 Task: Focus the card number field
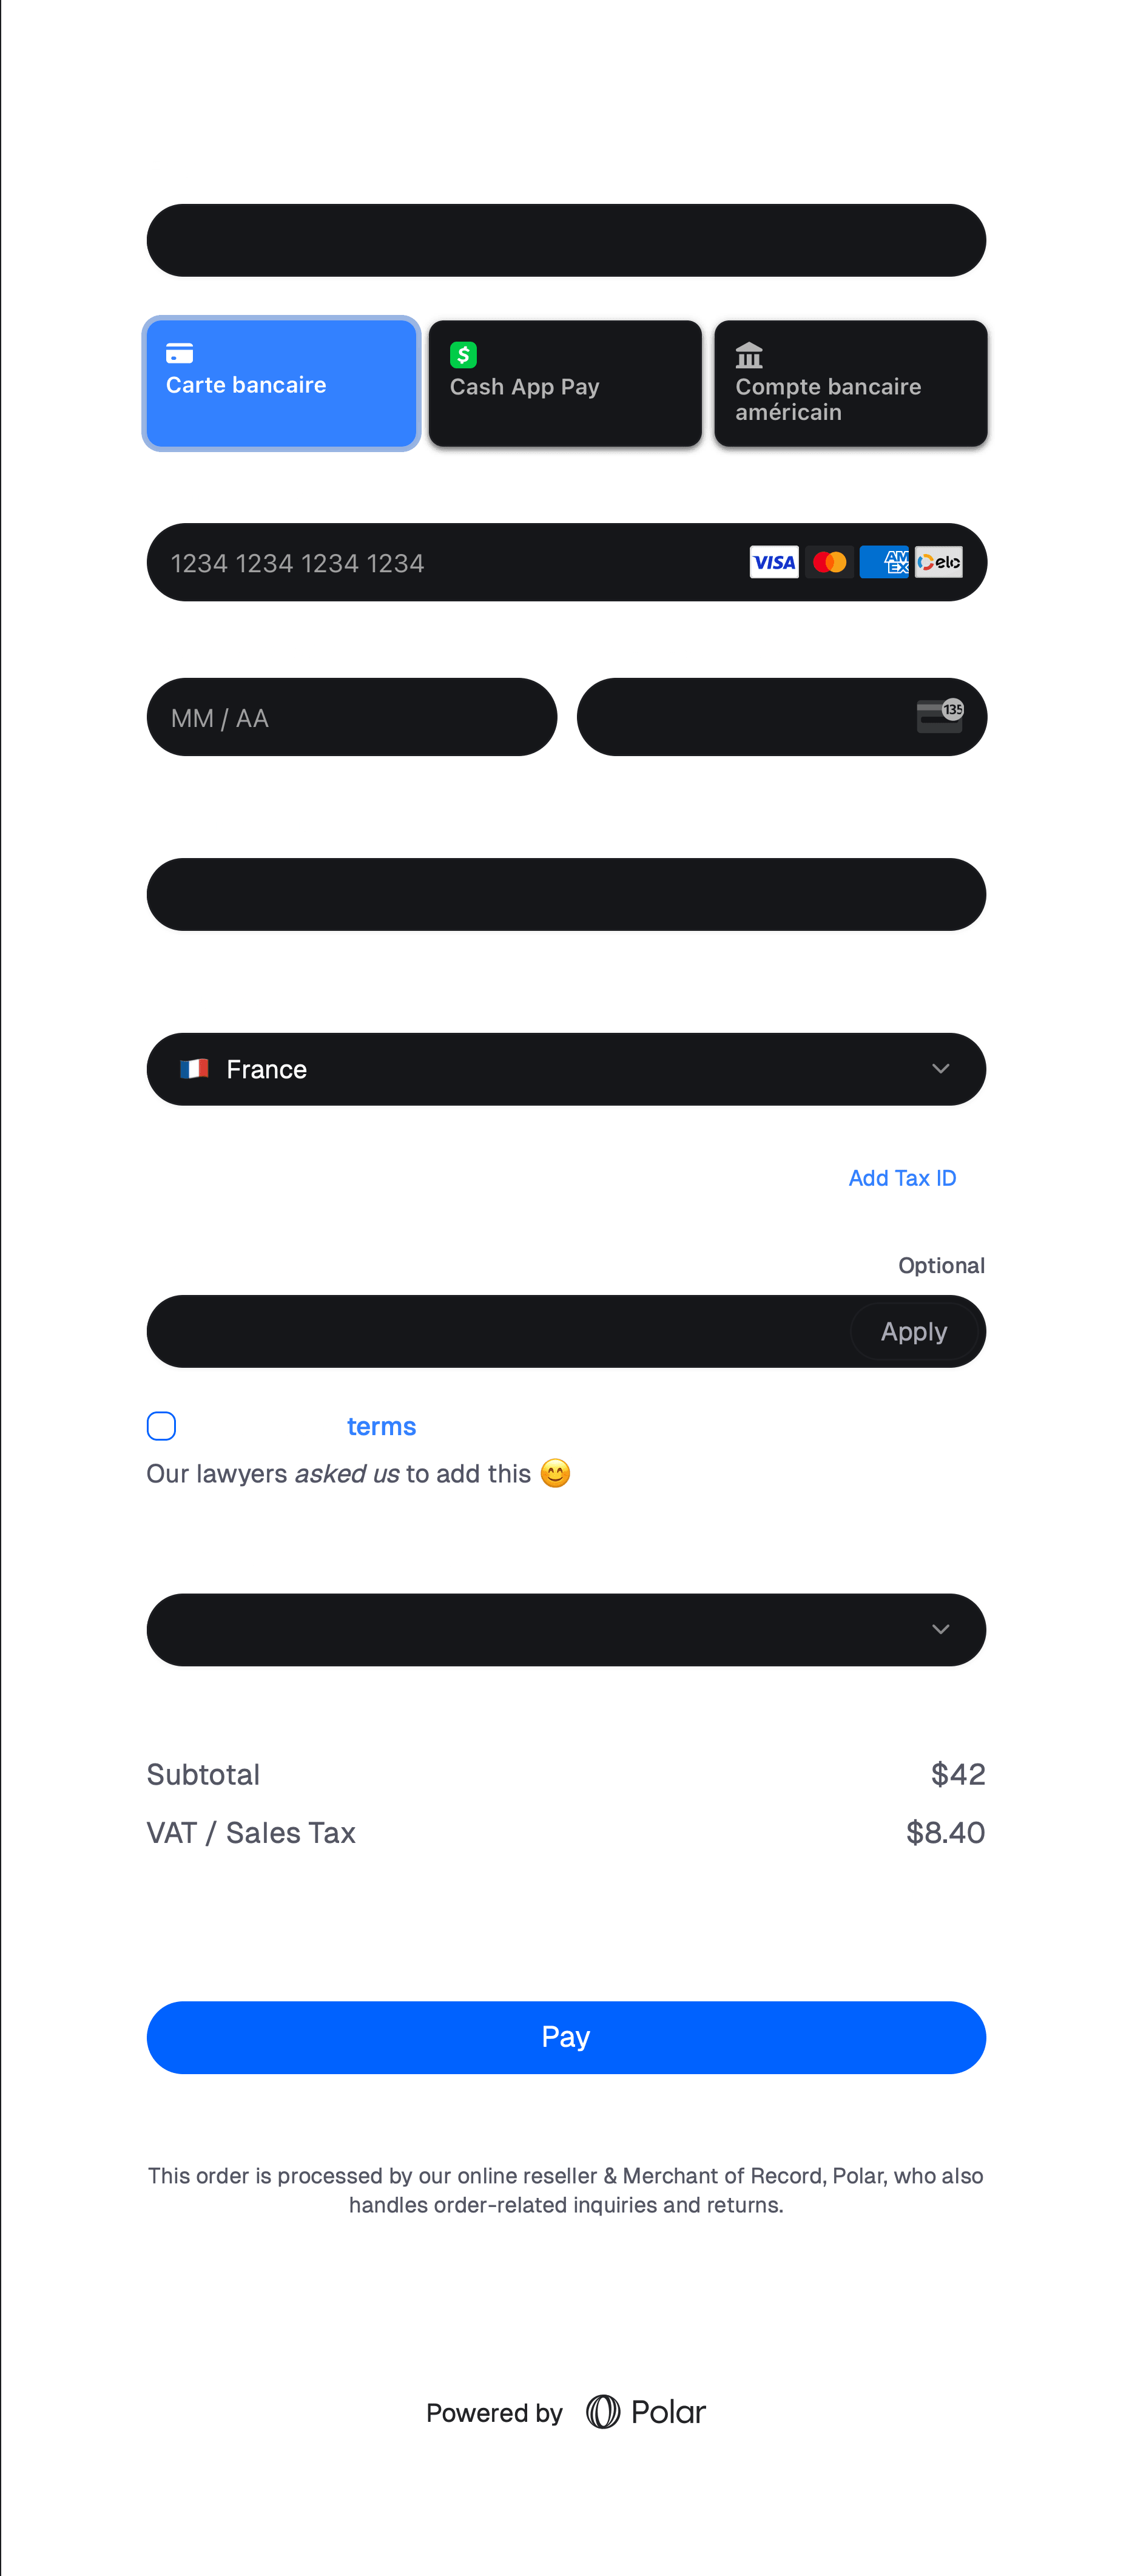coord(566,562)
